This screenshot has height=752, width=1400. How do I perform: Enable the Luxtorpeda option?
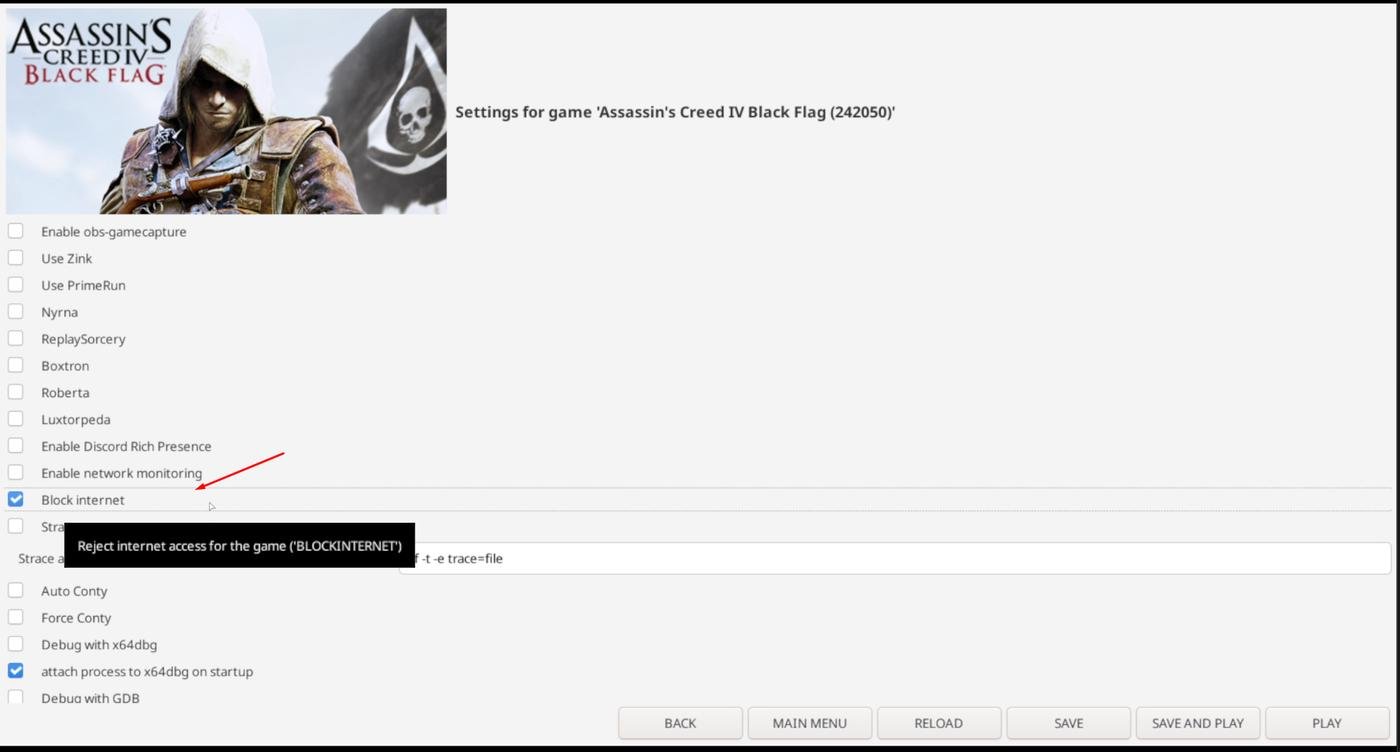point(16,419)
